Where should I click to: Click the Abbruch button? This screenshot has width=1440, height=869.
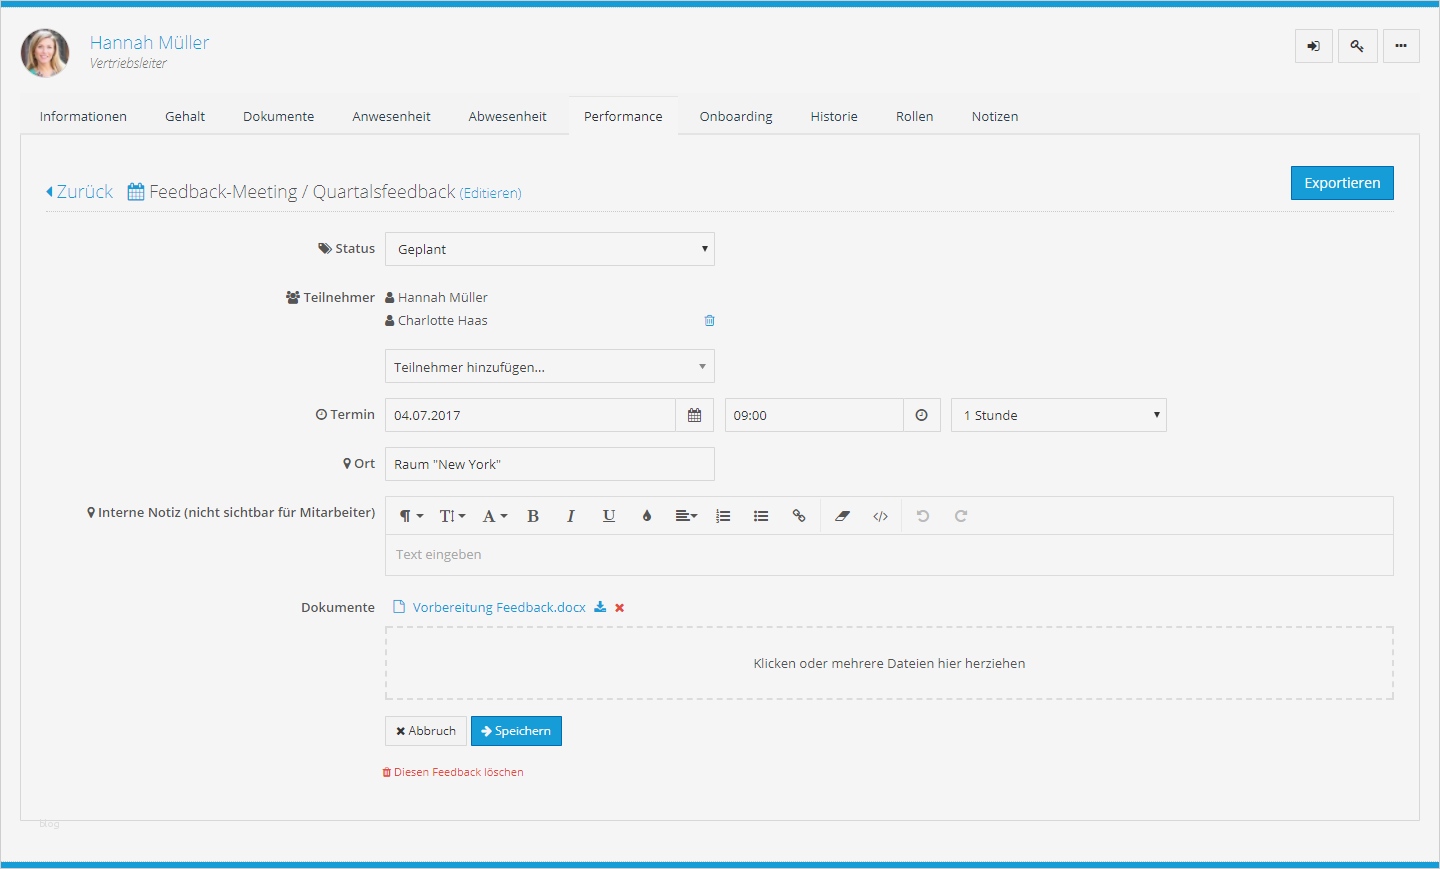(x=426, y=731)
